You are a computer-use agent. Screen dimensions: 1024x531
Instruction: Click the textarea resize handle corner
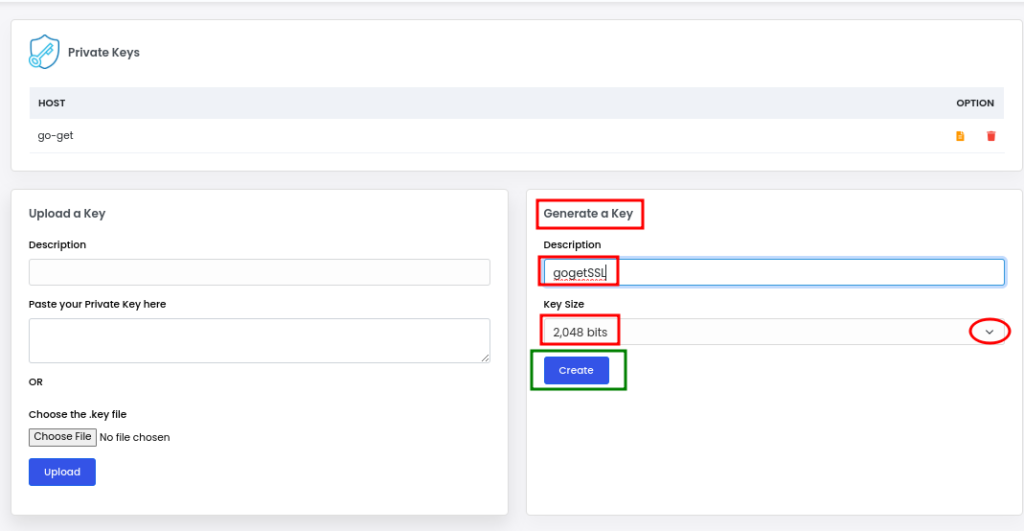[485, 358]
